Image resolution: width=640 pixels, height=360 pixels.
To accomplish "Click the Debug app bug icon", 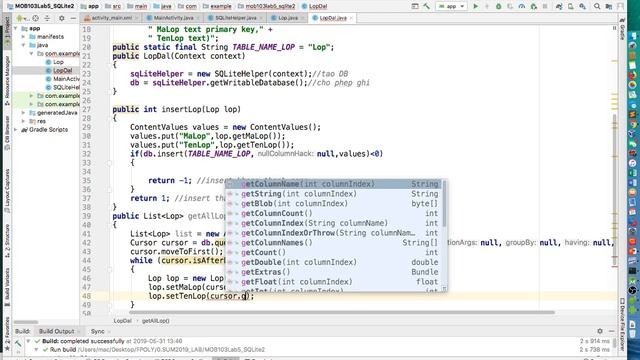I will click(x=498, y=6).
